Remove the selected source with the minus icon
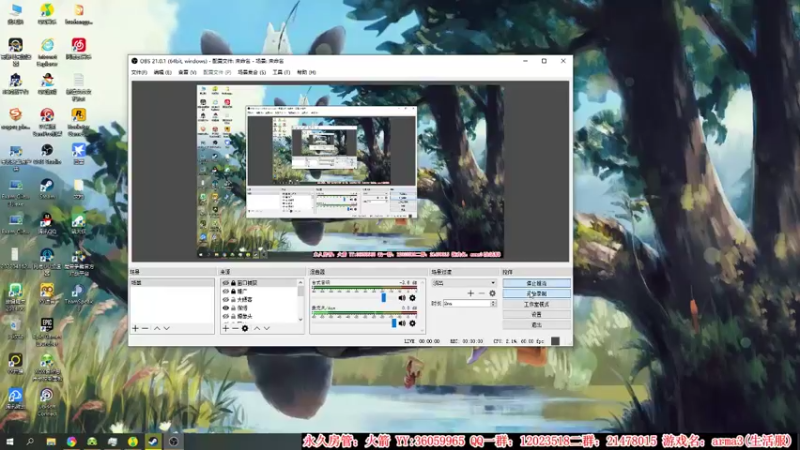Viewport: 800px width, 450px height. click(x=235, y=328)
